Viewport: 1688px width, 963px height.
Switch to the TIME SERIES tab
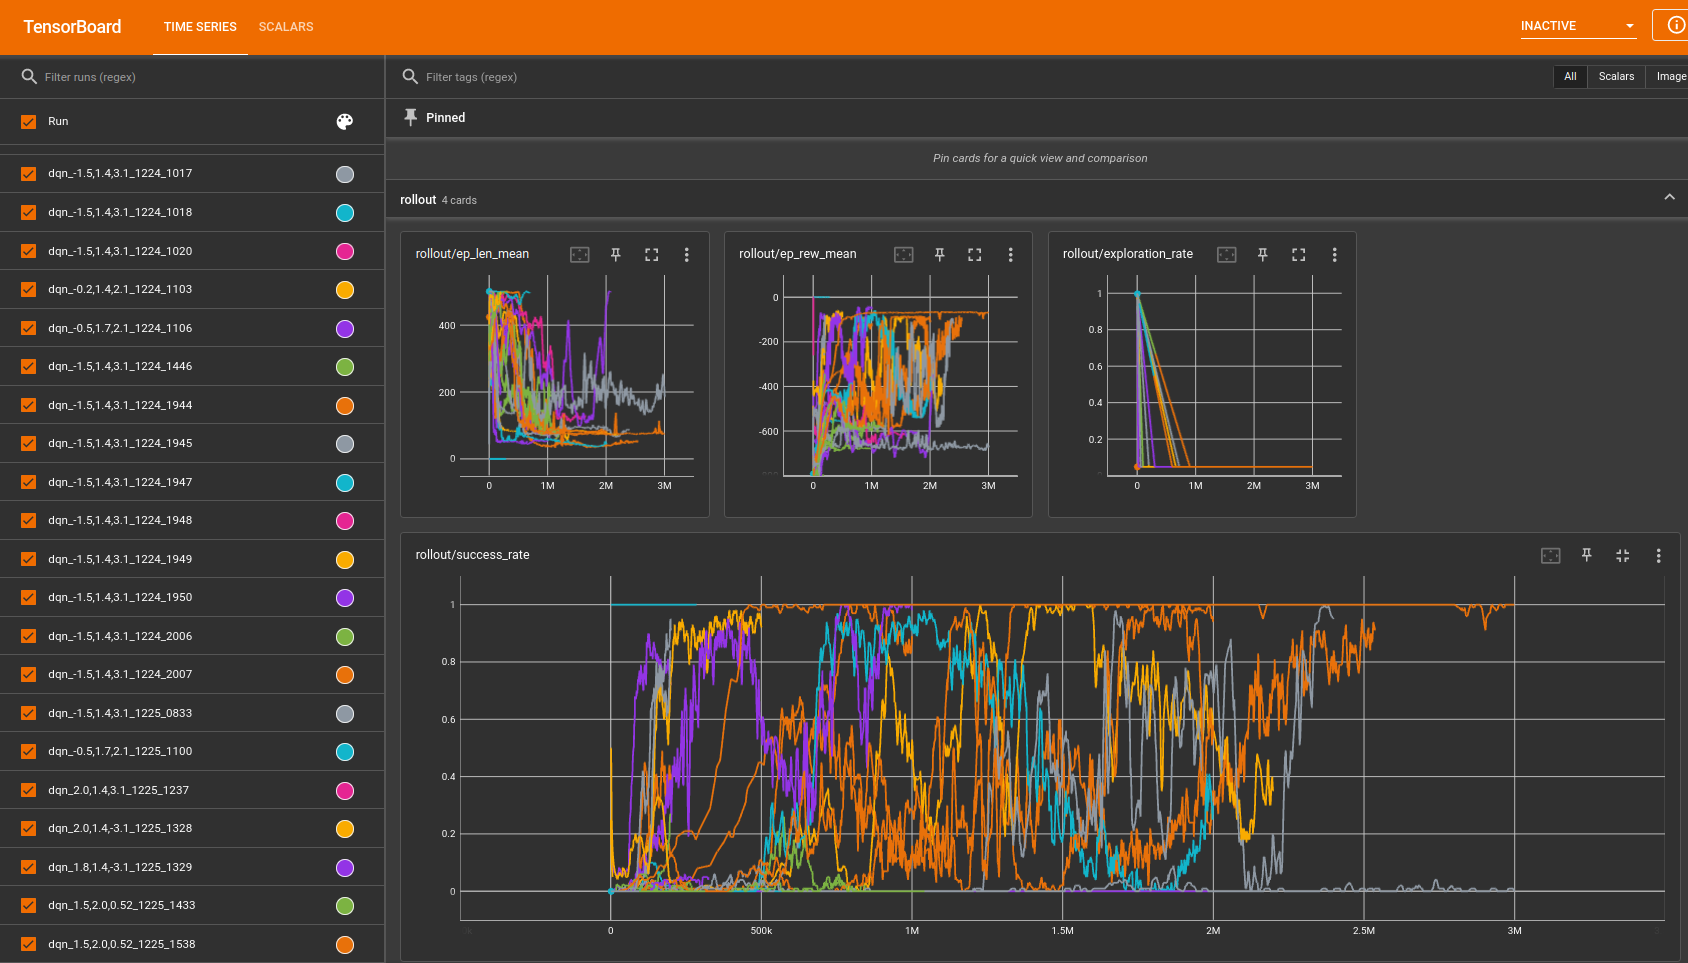coord(200,27)
